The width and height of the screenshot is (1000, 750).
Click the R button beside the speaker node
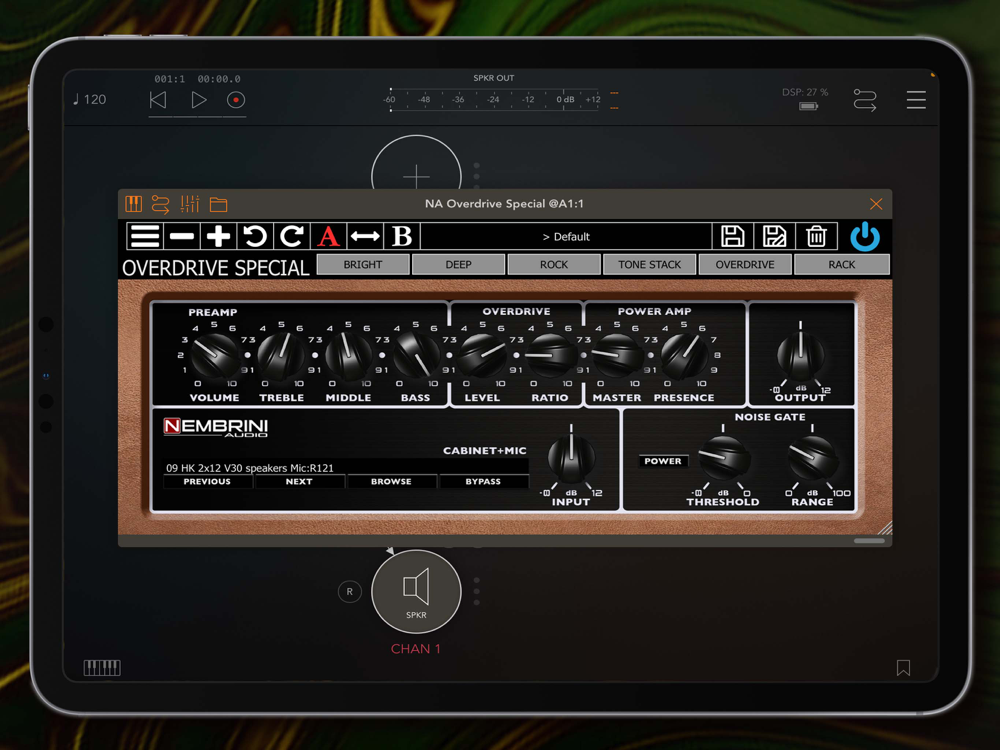[x=349, y=592]
